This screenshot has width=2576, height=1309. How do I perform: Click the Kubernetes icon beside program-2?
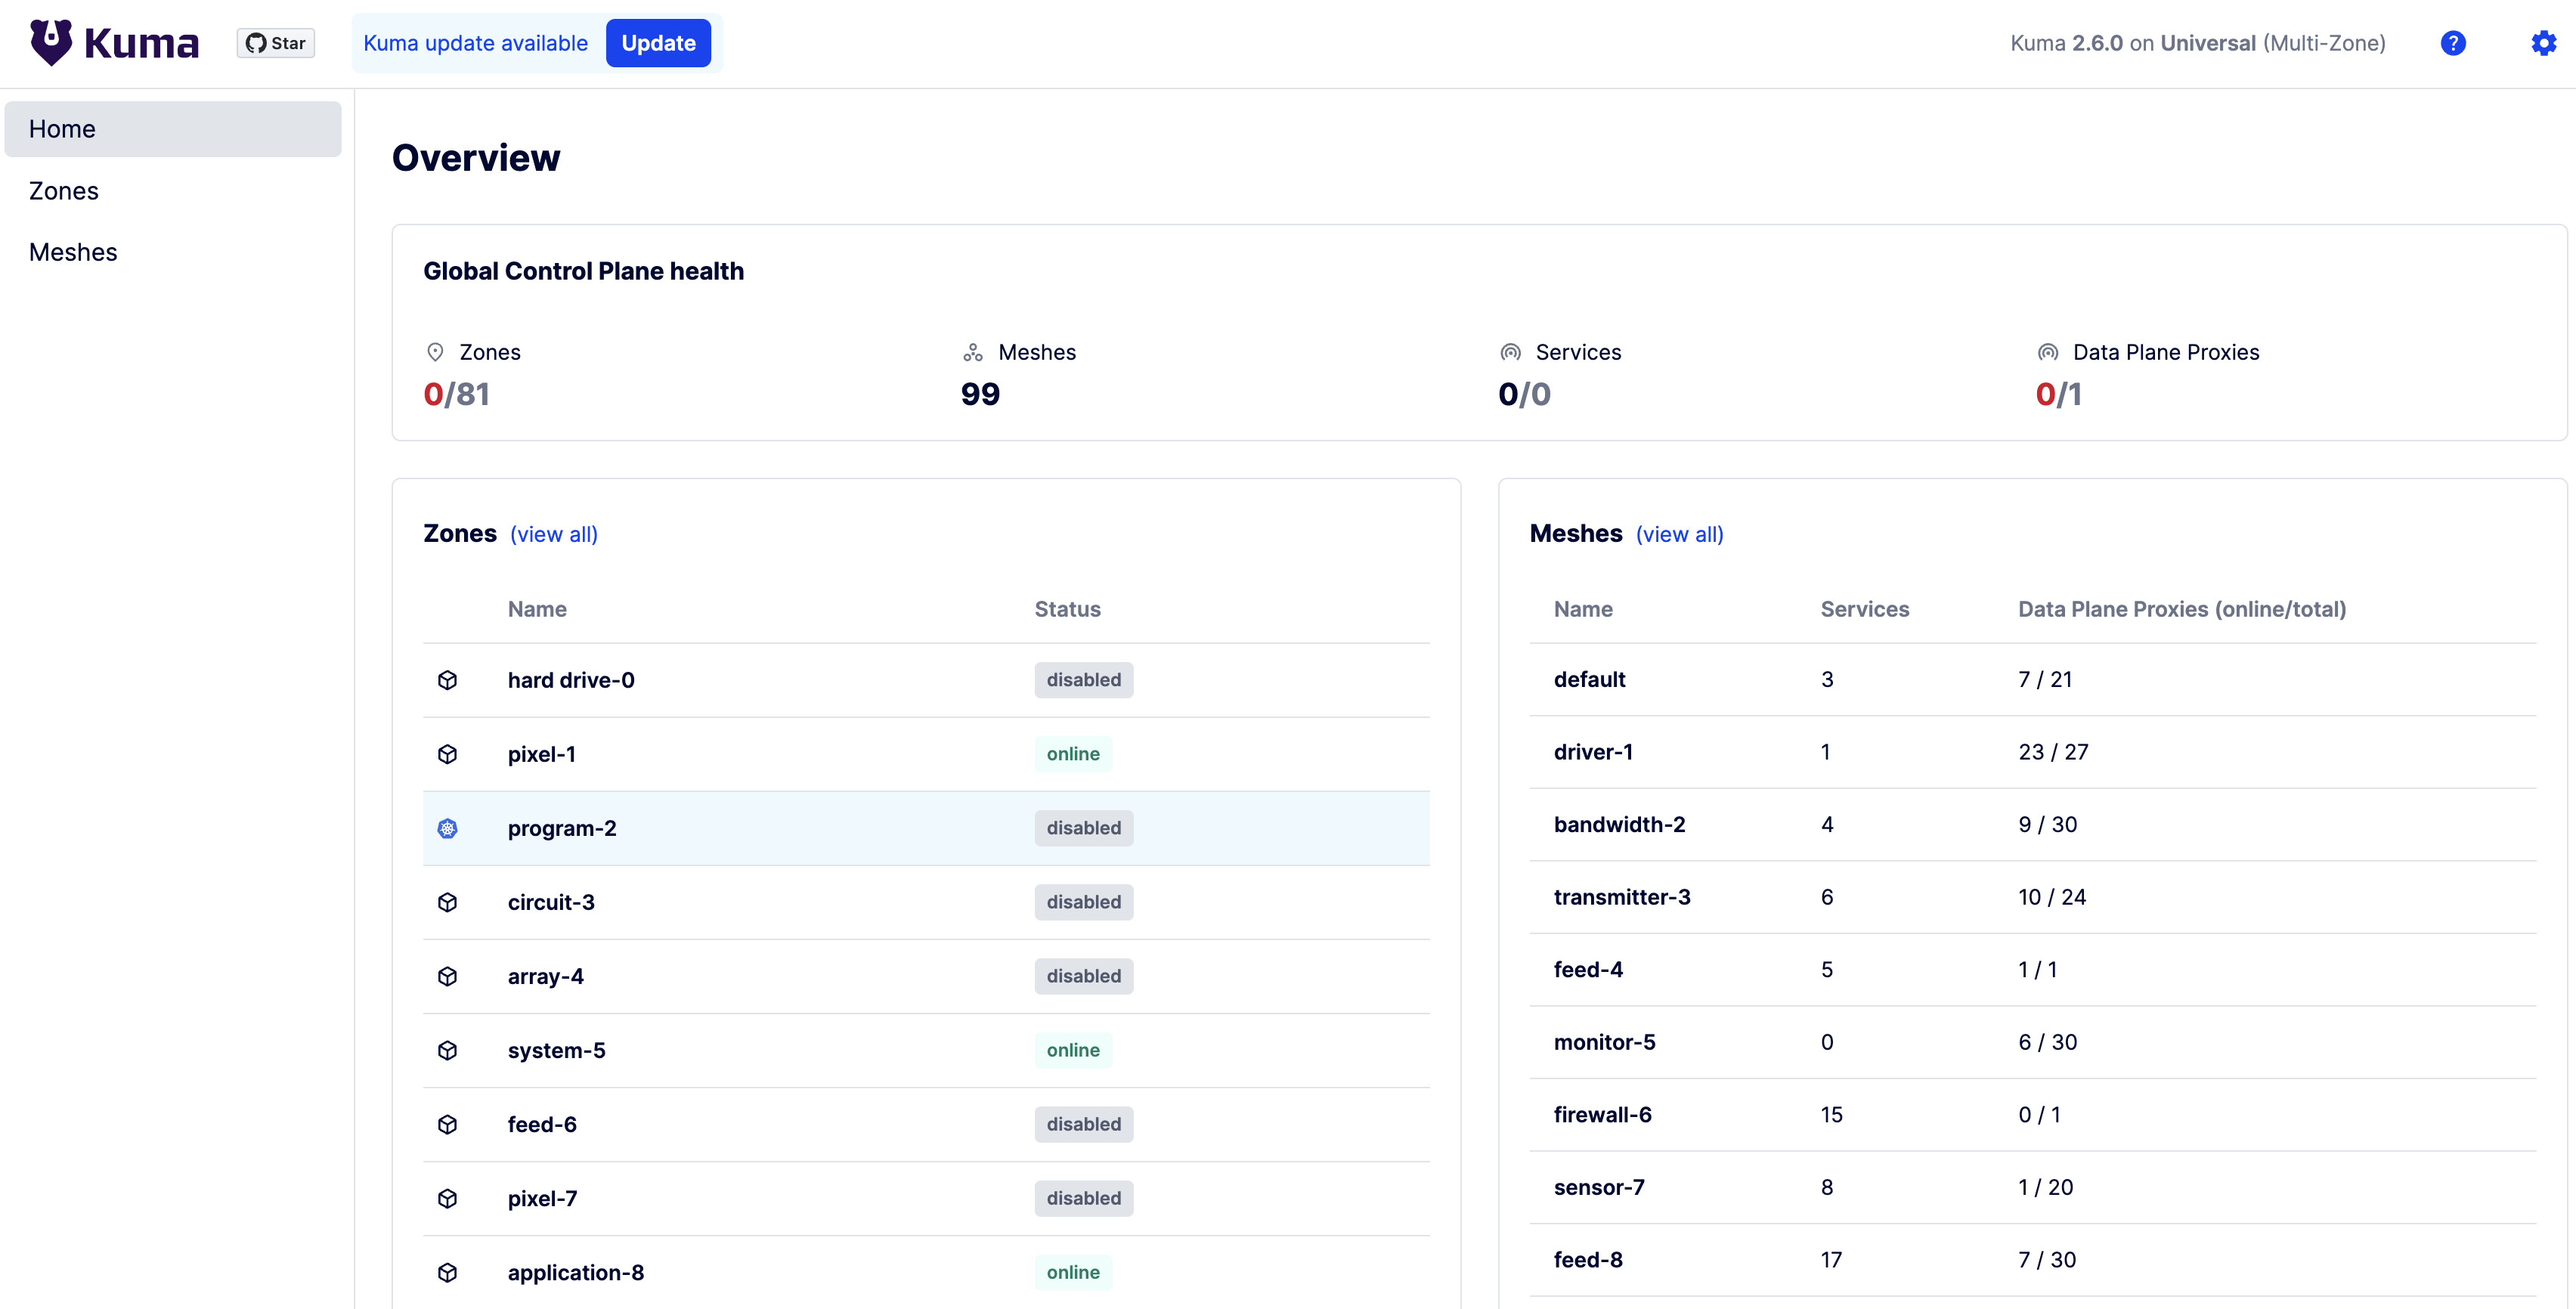pos(447,828)
